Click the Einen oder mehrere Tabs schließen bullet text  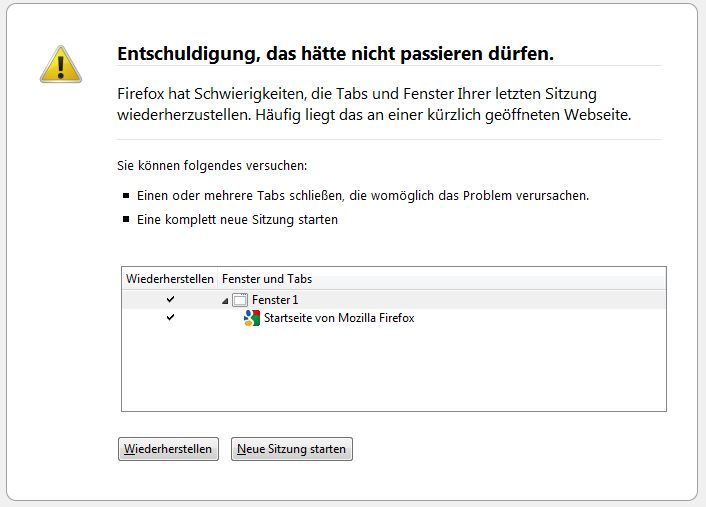tap(363, 195)
